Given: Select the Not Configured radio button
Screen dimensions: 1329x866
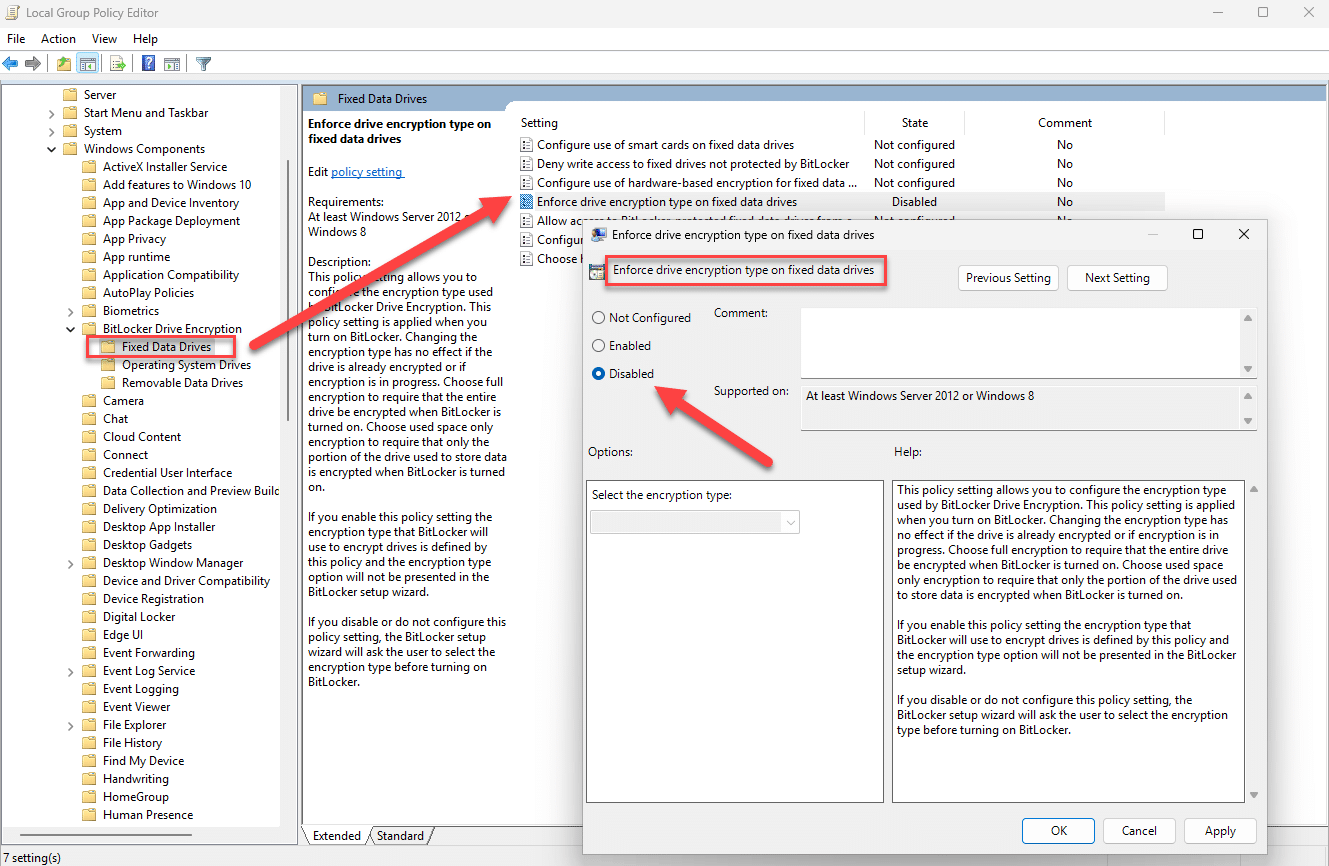Looking at the screenshot, I should [600, 317].
